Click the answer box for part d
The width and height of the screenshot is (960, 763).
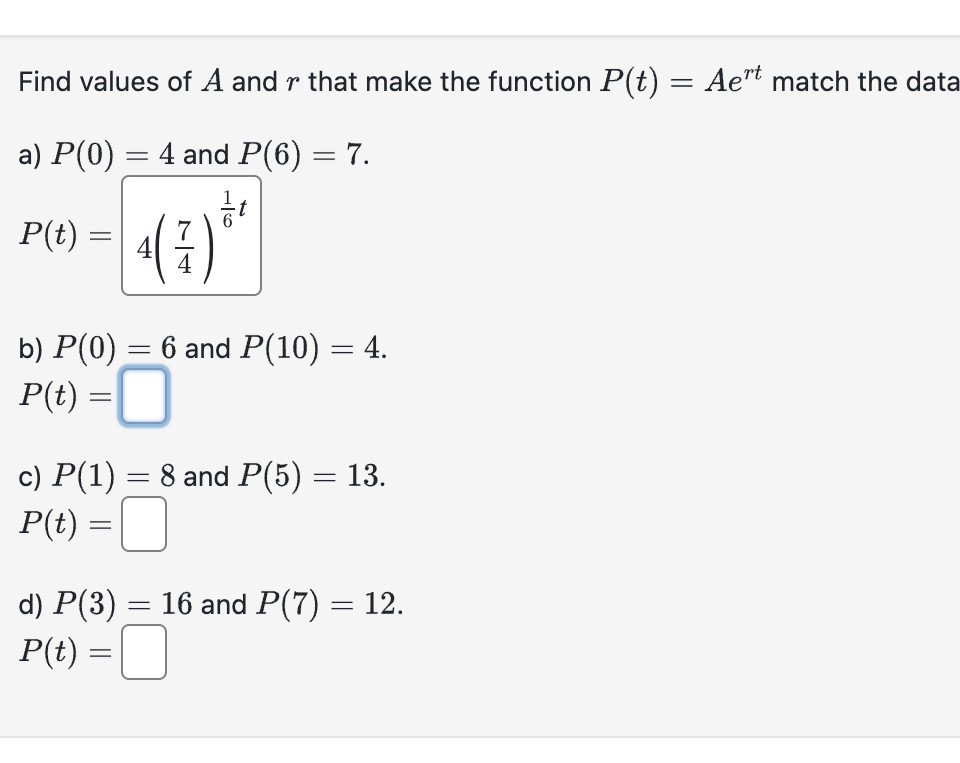click(x=143, y=652)
